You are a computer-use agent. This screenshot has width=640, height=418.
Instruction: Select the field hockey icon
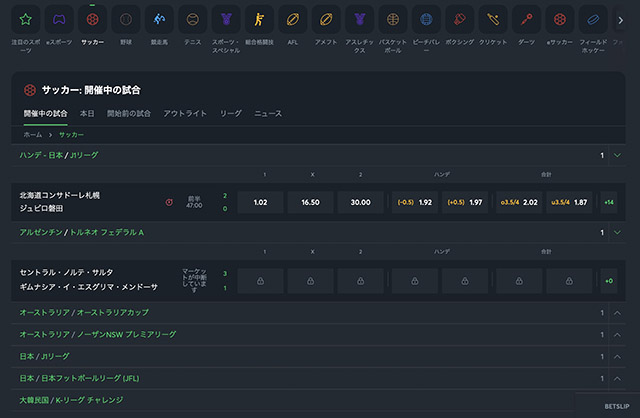click(x=593, y=19)
